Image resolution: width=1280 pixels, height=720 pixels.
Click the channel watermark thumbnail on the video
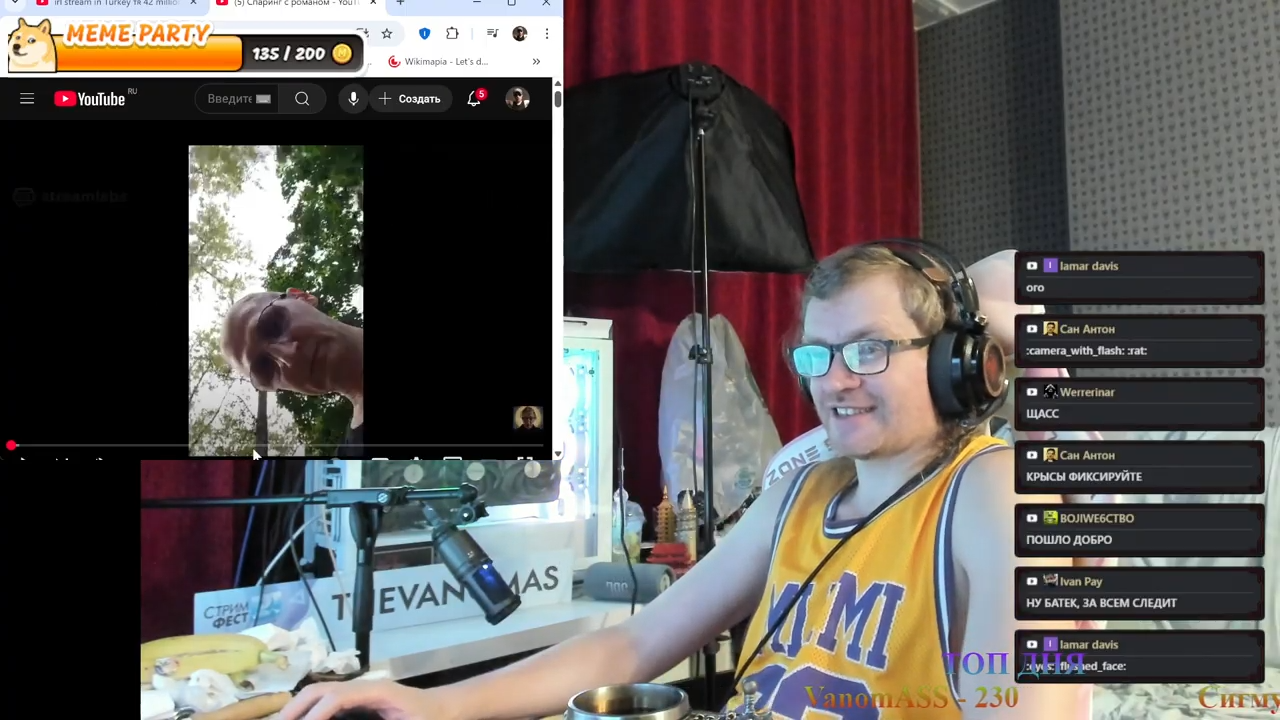click(x=528, y=418)
